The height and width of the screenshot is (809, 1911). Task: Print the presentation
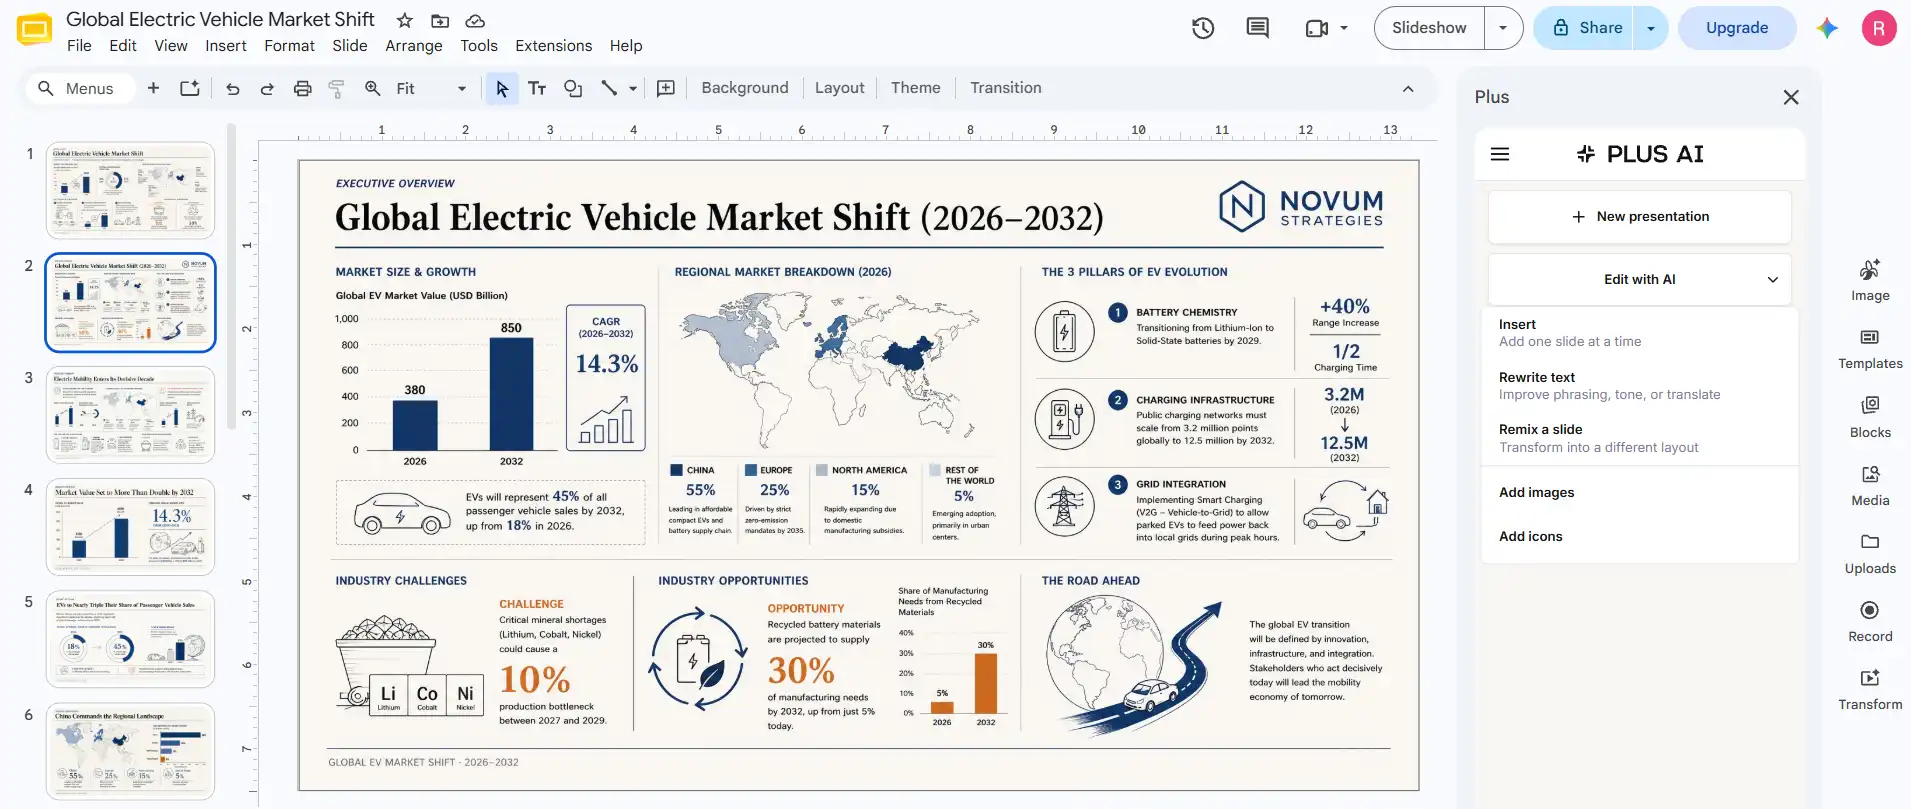(302, 88)
